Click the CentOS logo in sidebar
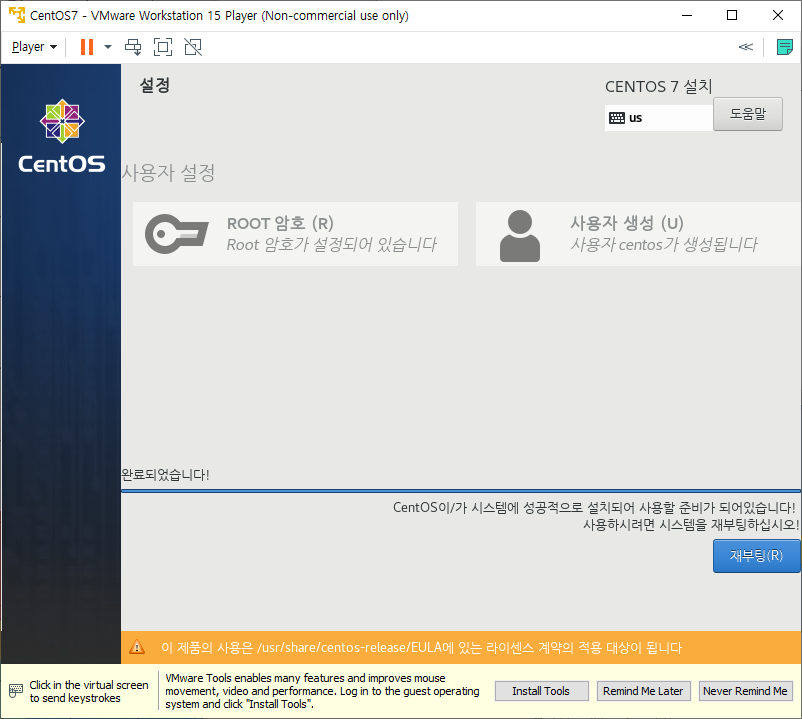 coord(62,136)
